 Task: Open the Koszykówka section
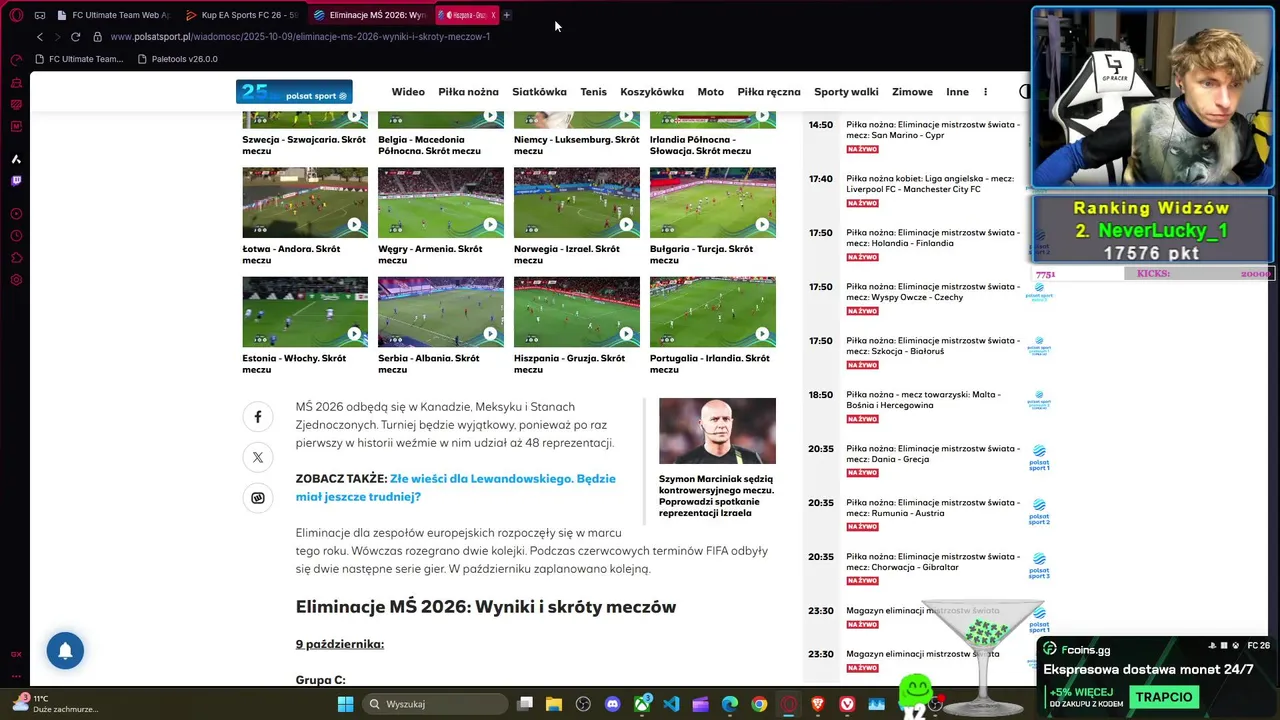(652, 92)
